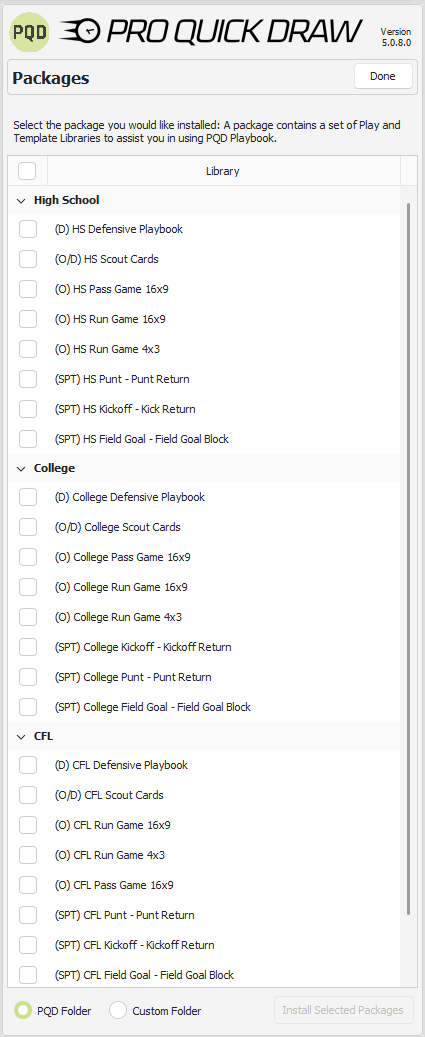
Task: Click Install Selected Packages button
Action: (x=343, y=1010)
